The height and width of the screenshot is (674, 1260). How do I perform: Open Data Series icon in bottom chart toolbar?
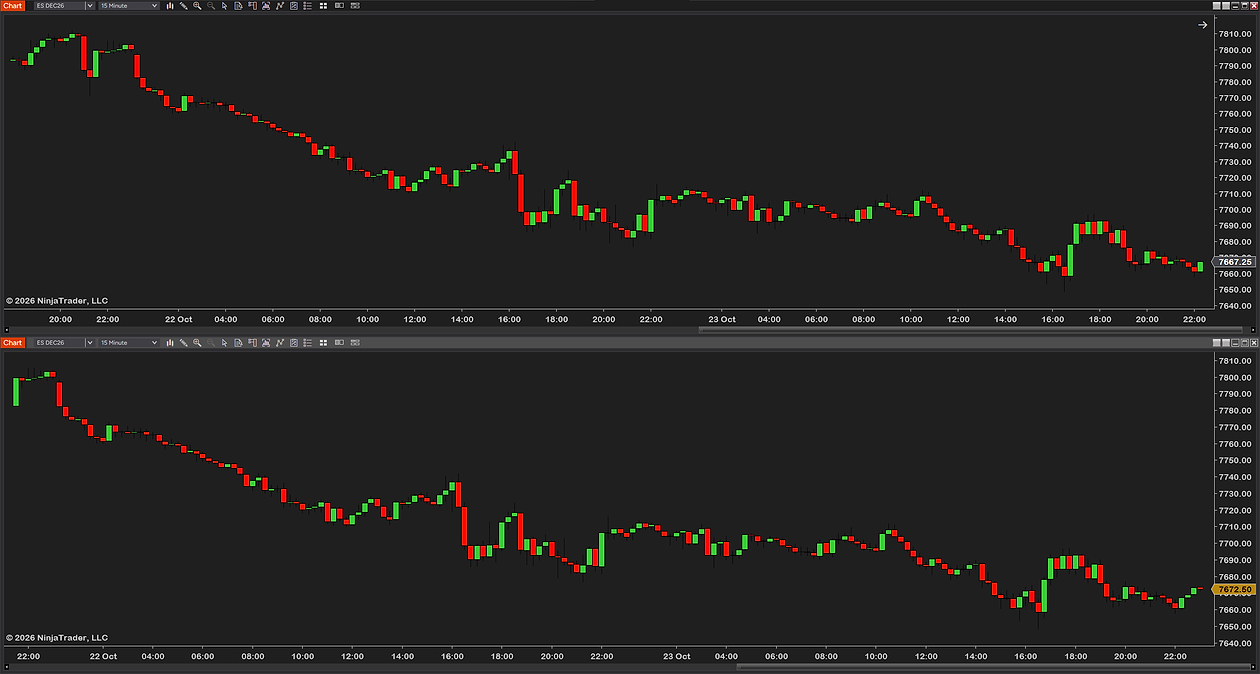coord(266,343)
